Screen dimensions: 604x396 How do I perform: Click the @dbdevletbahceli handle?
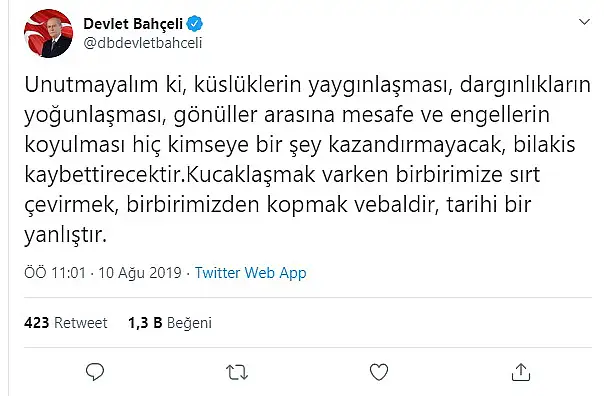[143, 43]
